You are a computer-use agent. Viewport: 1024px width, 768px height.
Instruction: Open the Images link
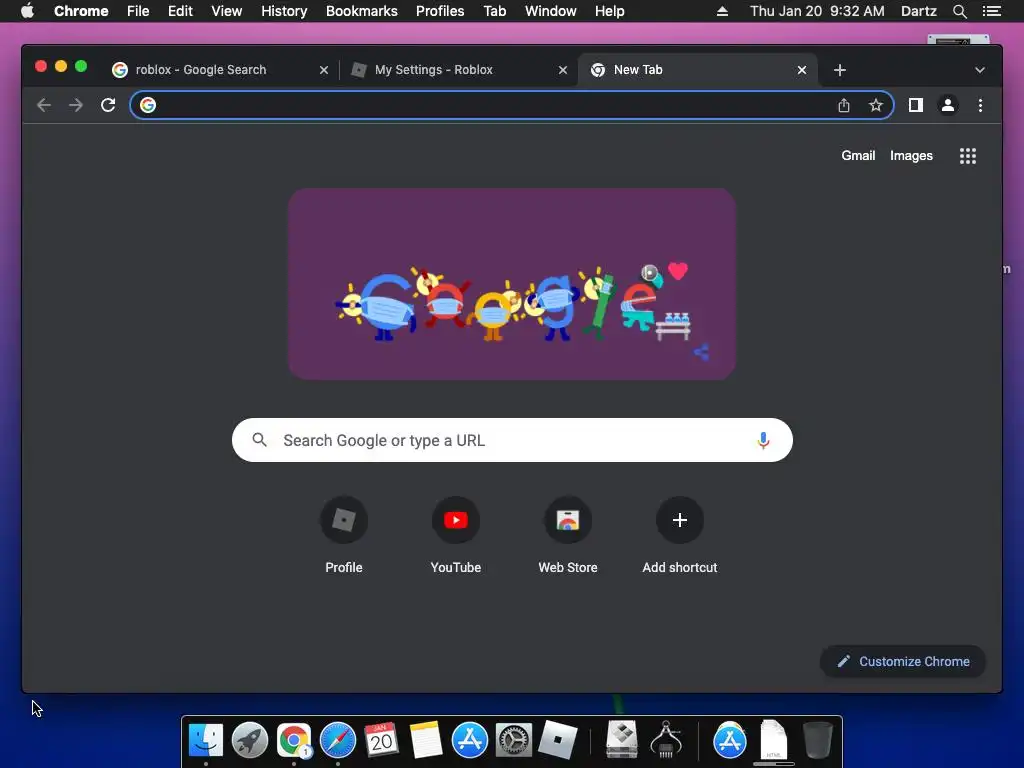pos(911,155)
